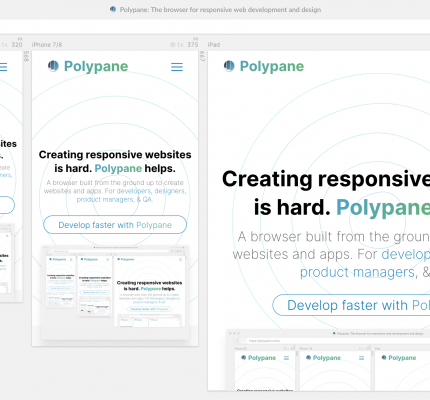Click the Polypane wordmark in iPhone 7/8 pane
Viewport: 430px width, 400px height.
pyautogui.click(x=96, y=66)
